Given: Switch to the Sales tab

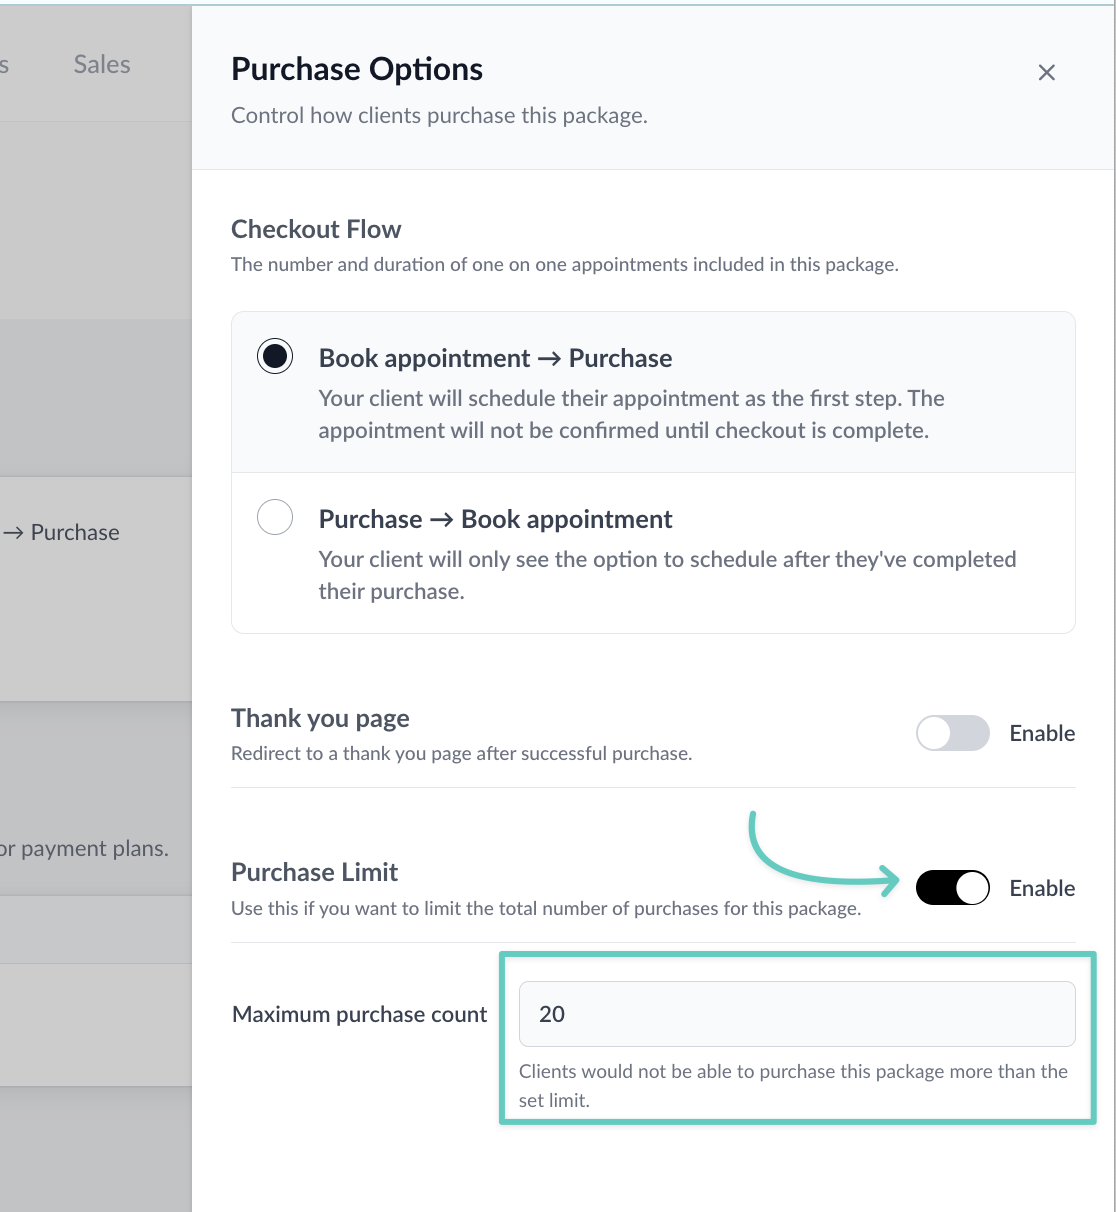Looking at the screenshot, I should point(100,64).
